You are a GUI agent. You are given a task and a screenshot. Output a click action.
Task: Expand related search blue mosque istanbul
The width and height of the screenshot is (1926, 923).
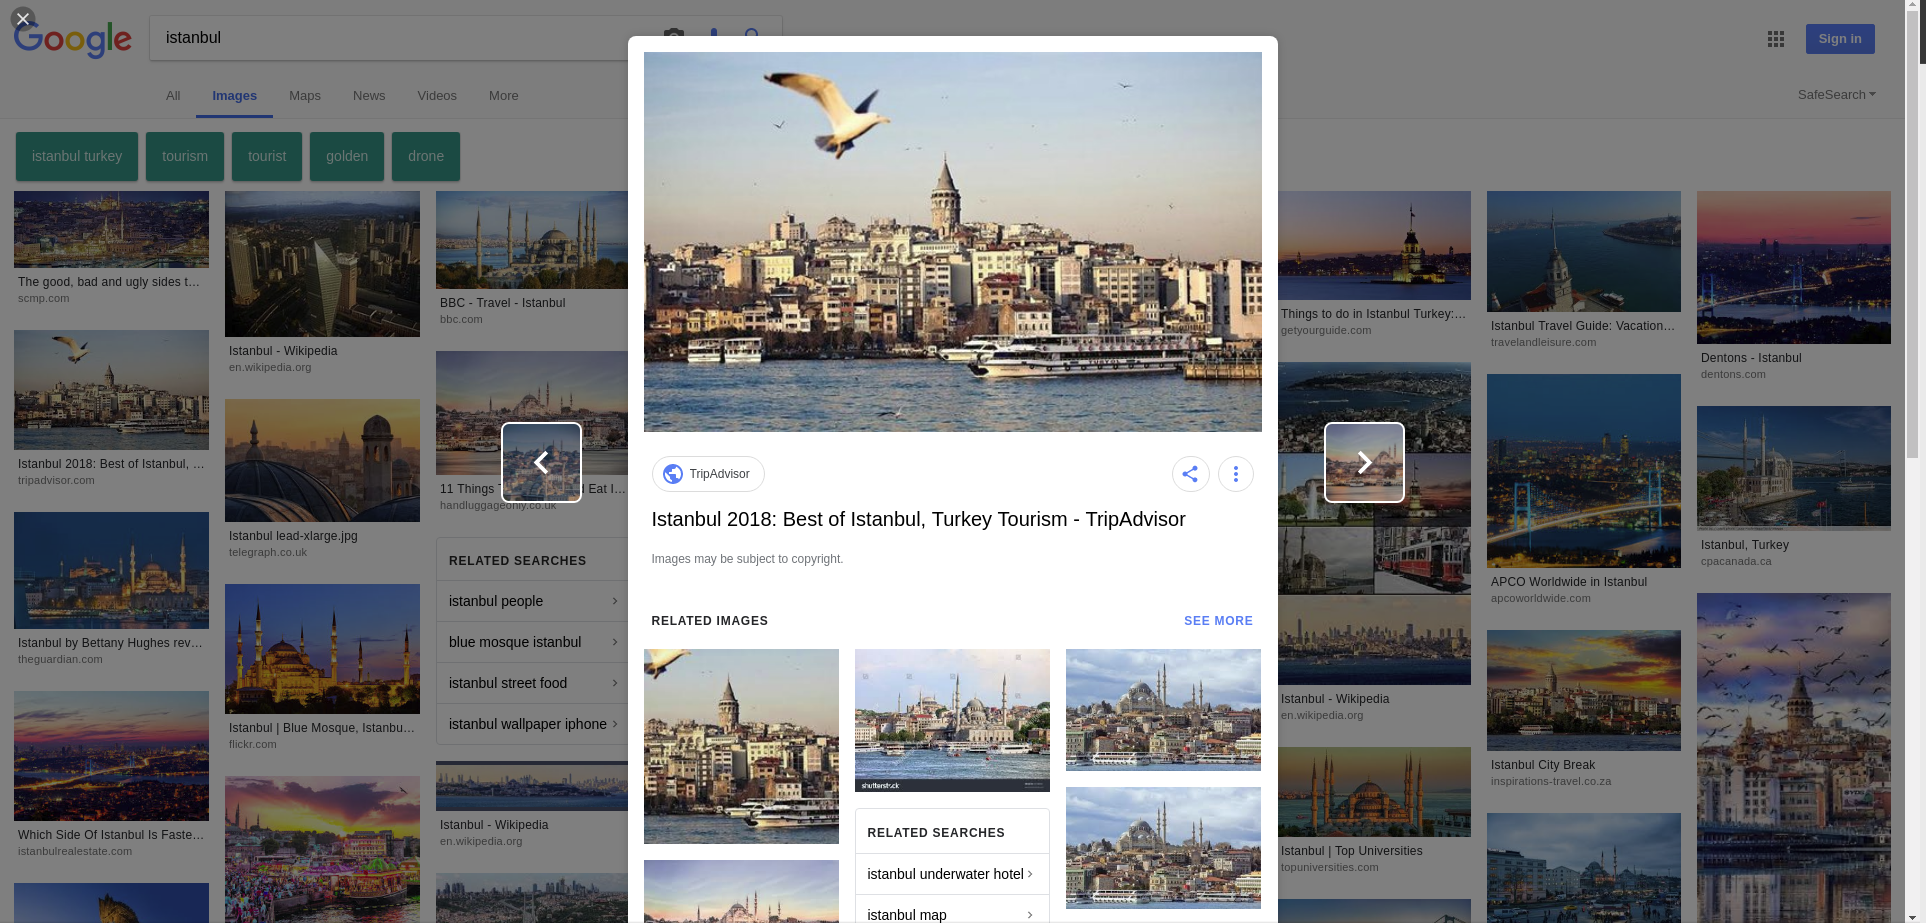coord(533,642)
